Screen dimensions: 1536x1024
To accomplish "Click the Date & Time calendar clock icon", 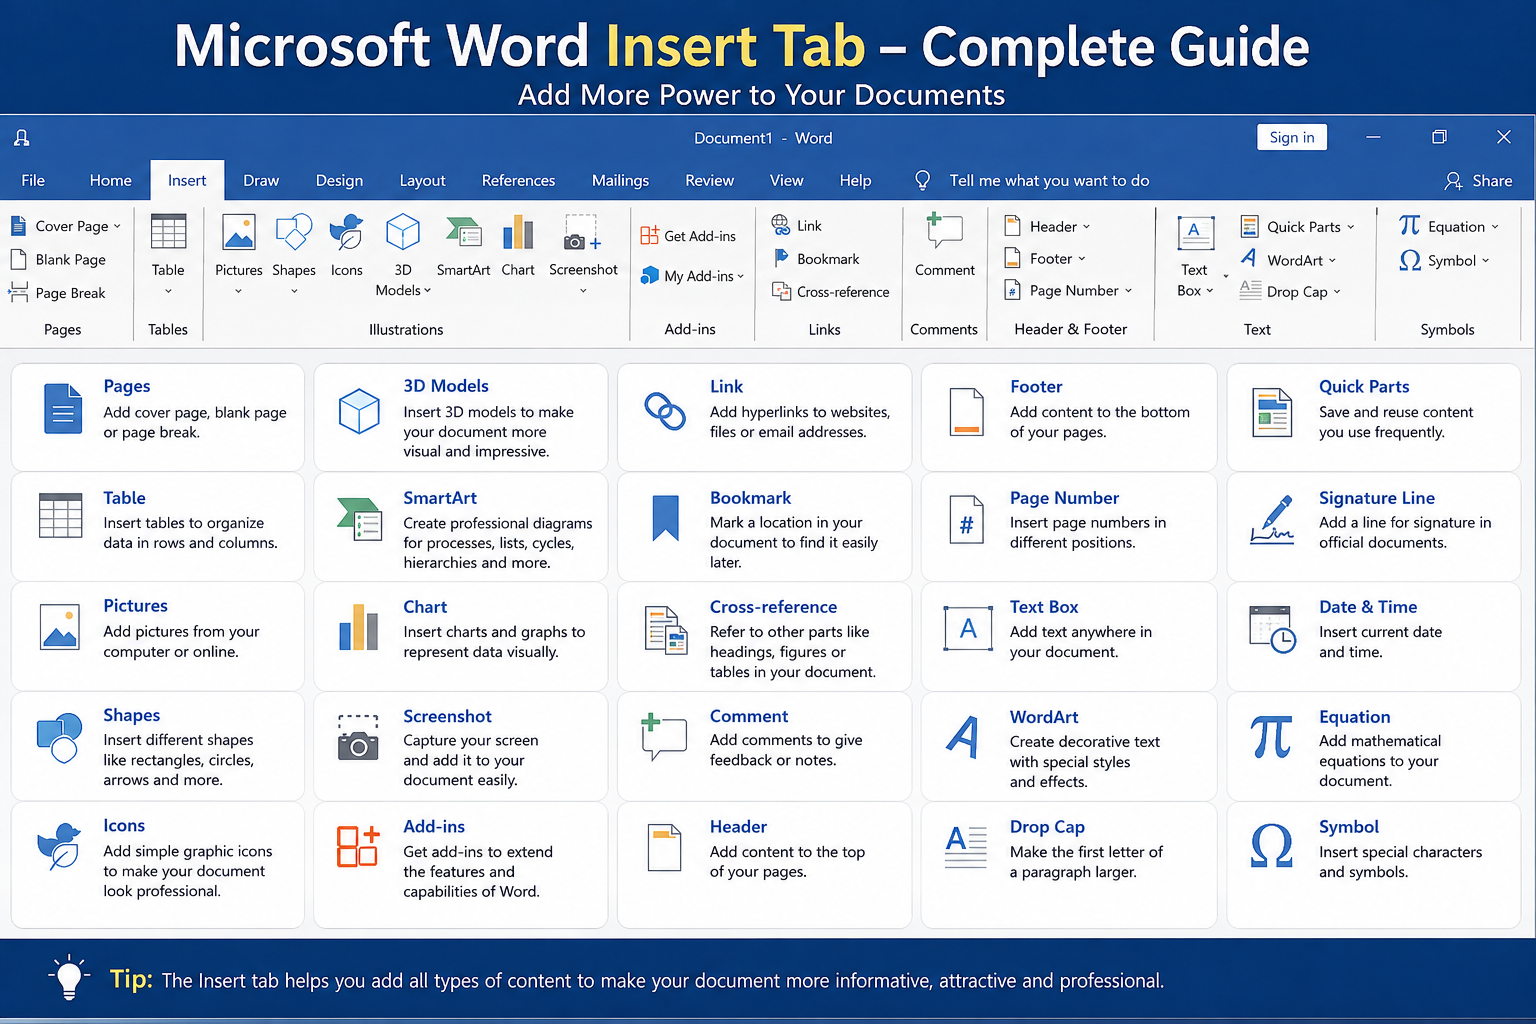I will tap(1272, 629).
